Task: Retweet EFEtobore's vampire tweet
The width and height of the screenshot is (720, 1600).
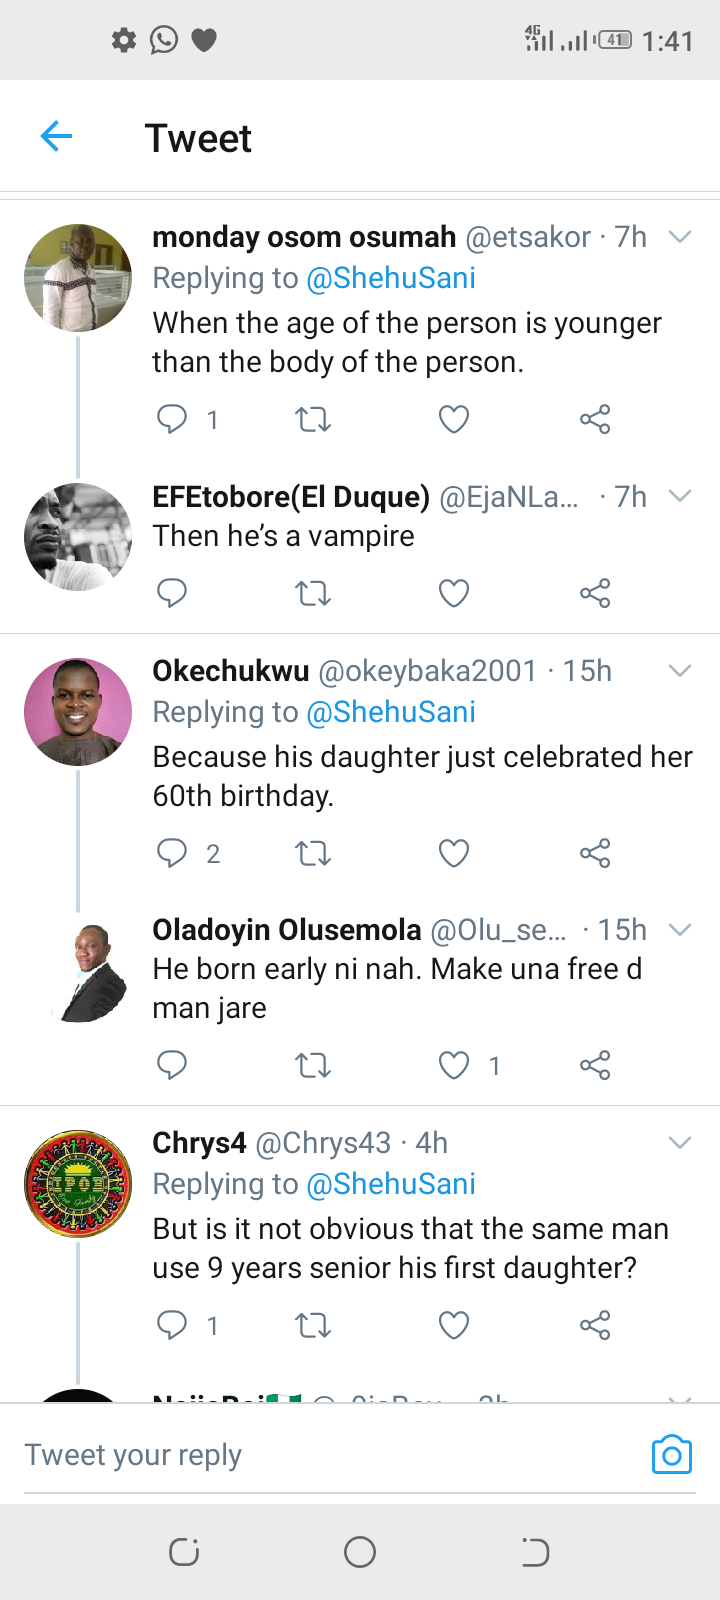Action: [313, 594]
